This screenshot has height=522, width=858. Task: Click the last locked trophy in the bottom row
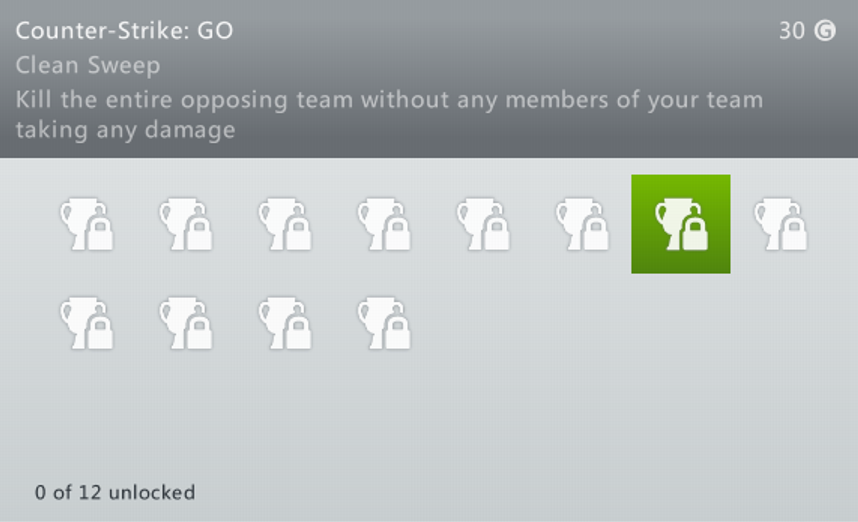(383, 322)
